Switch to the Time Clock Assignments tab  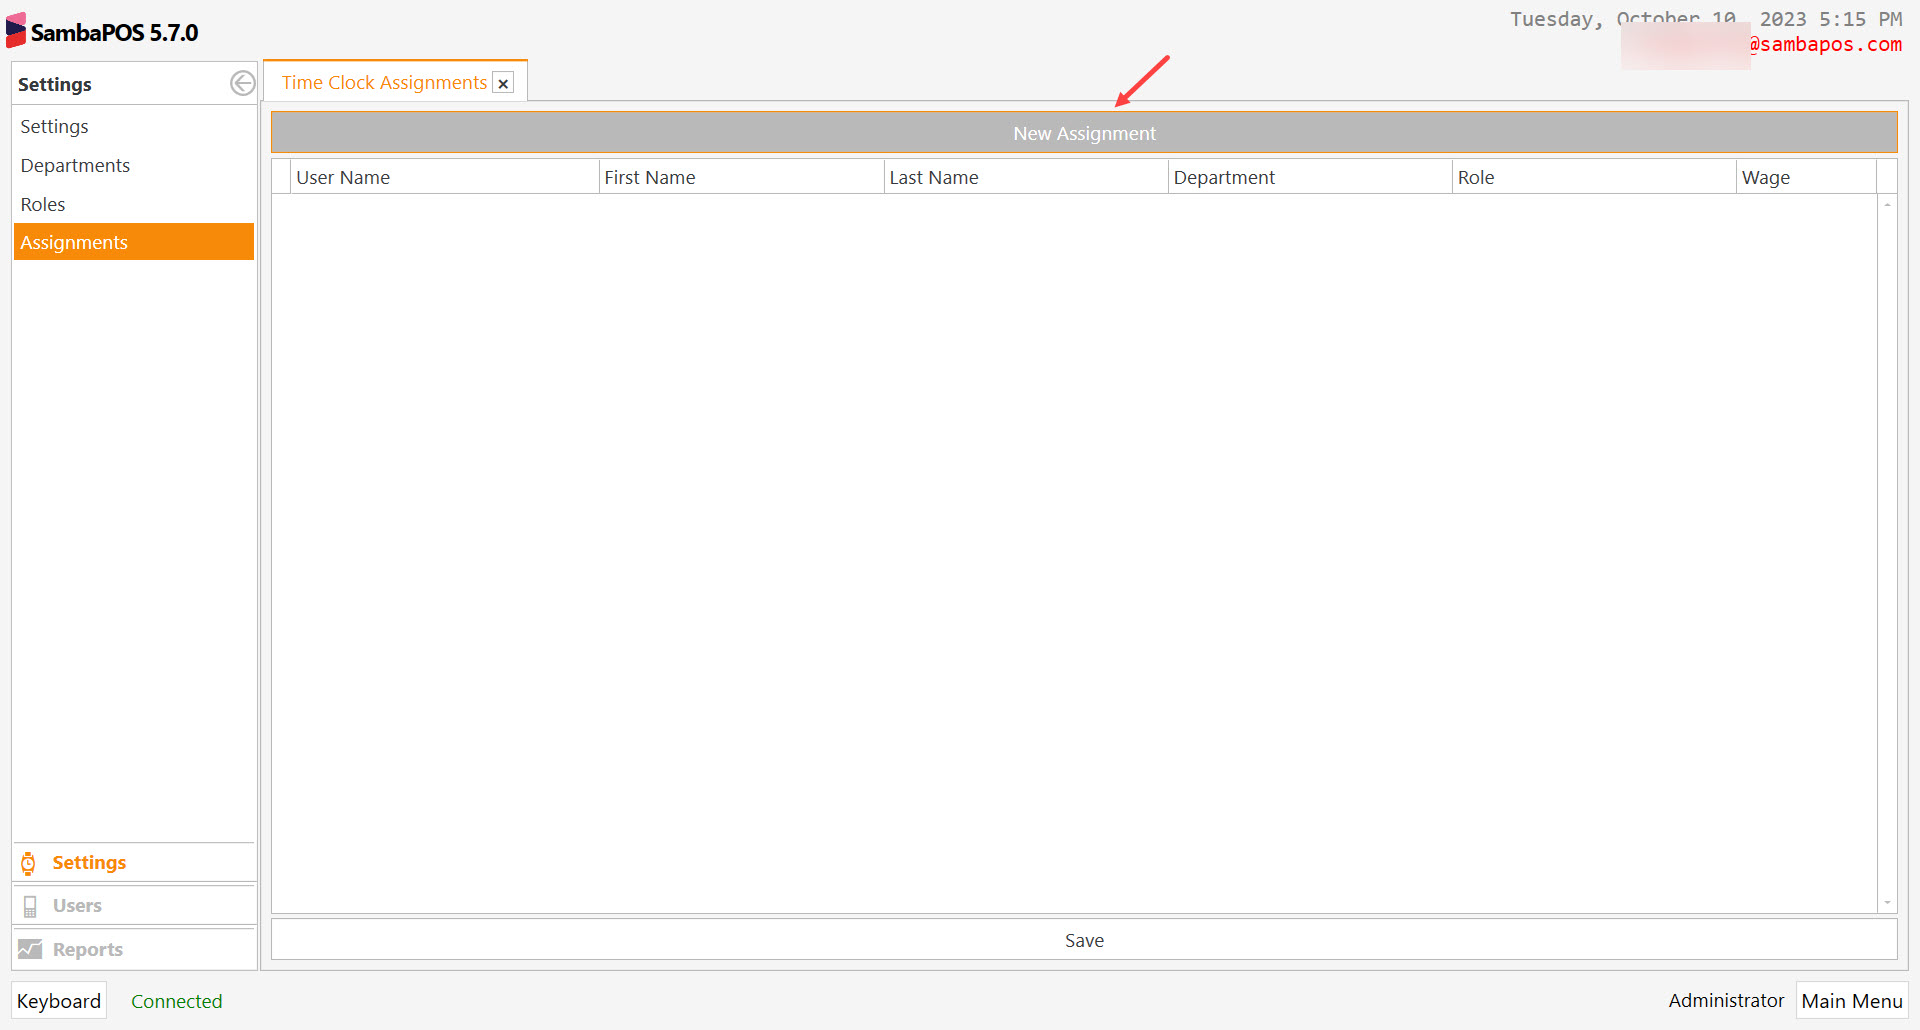point(384,83)
